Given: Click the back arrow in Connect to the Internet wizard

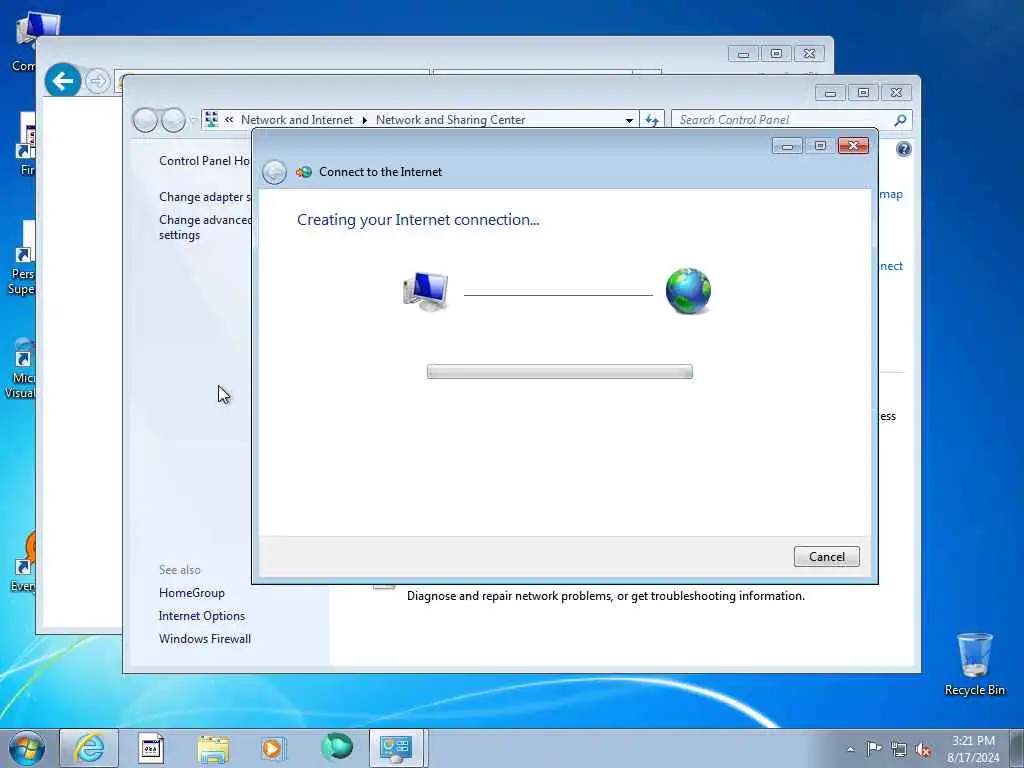Looking at the screenshot, I should (274, 172).
